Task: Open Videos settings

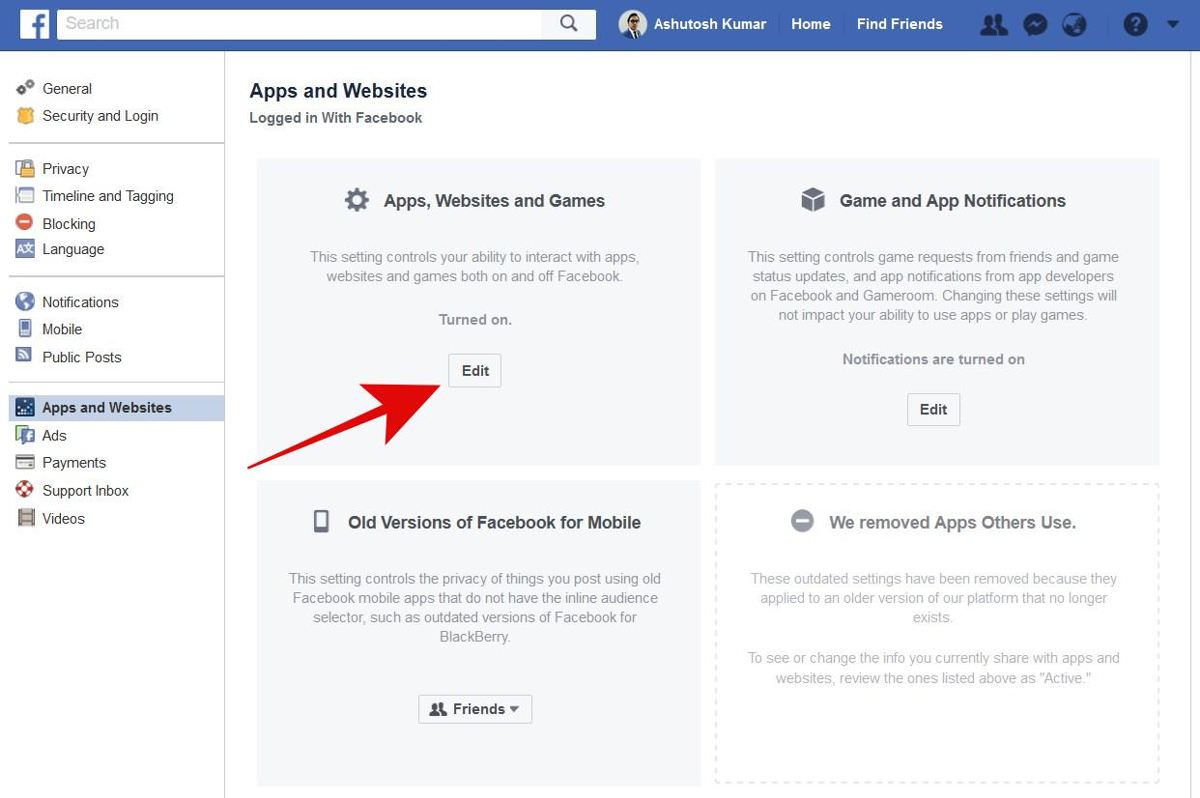Action: click(x=63, y=518)
